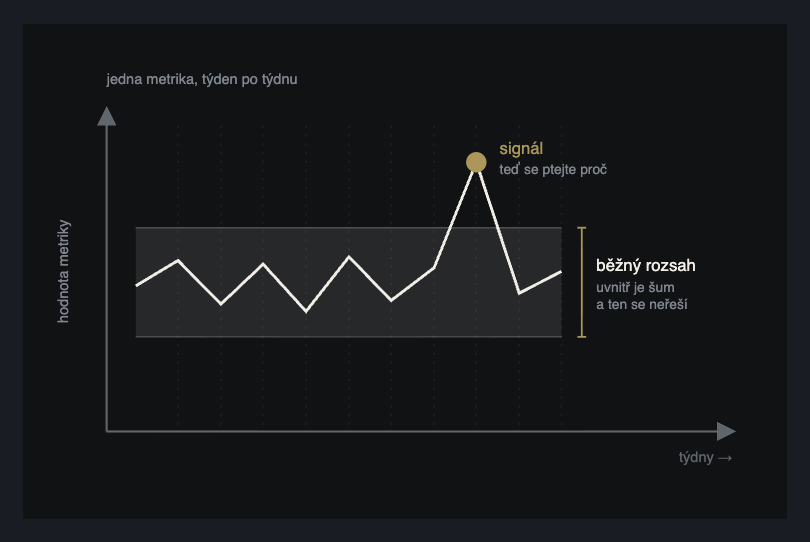Screen dimensions: 810x542
Task: Click the chart title "jedna metrika, týden po týdnu"
Action: pos(201,79)
